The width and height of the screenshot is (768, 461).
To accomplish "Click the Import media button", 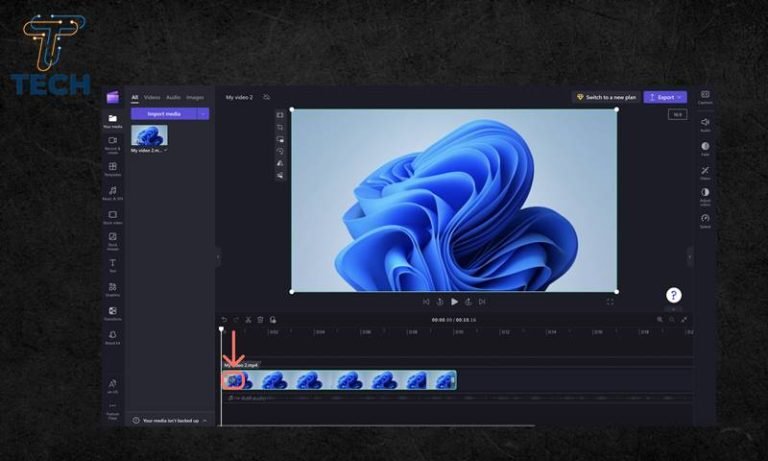I will [164, 114].
